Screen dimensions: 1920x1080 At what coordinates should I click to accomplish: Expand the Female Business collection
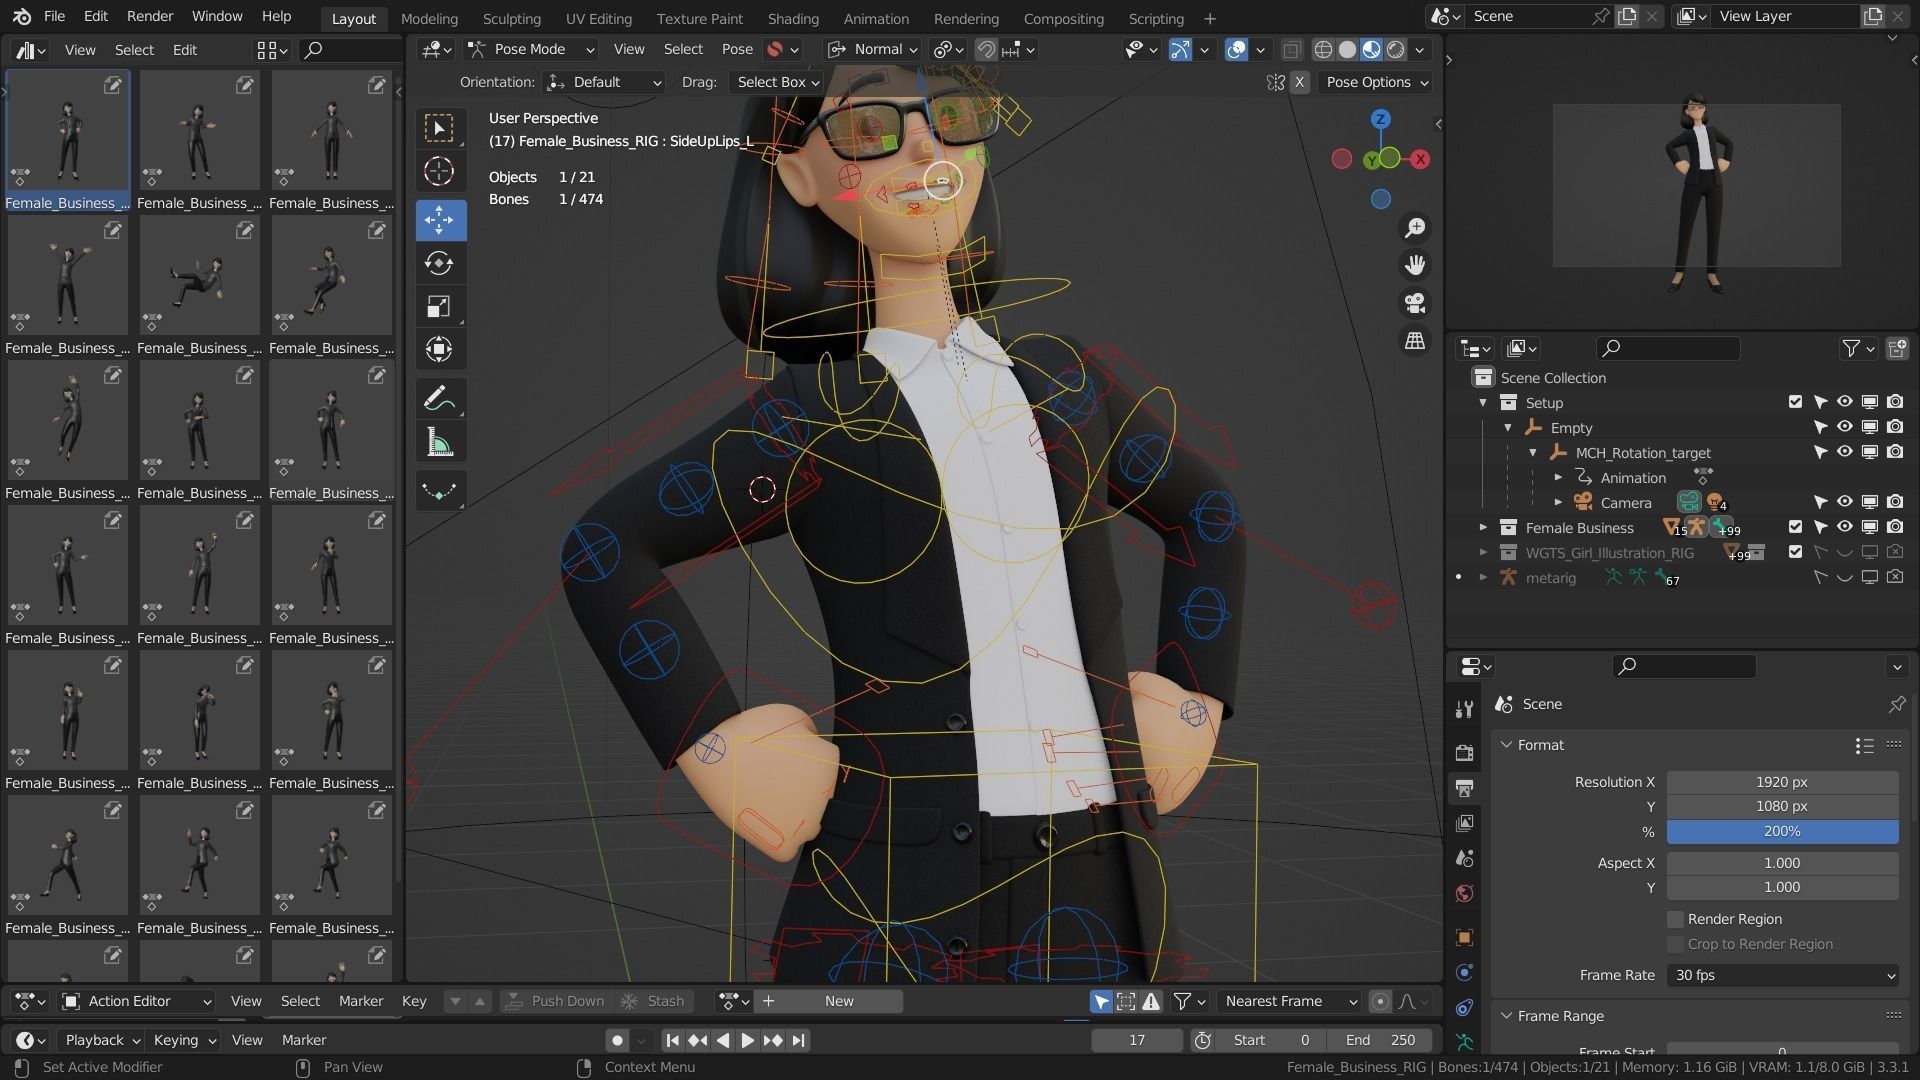click(1483, 527)
